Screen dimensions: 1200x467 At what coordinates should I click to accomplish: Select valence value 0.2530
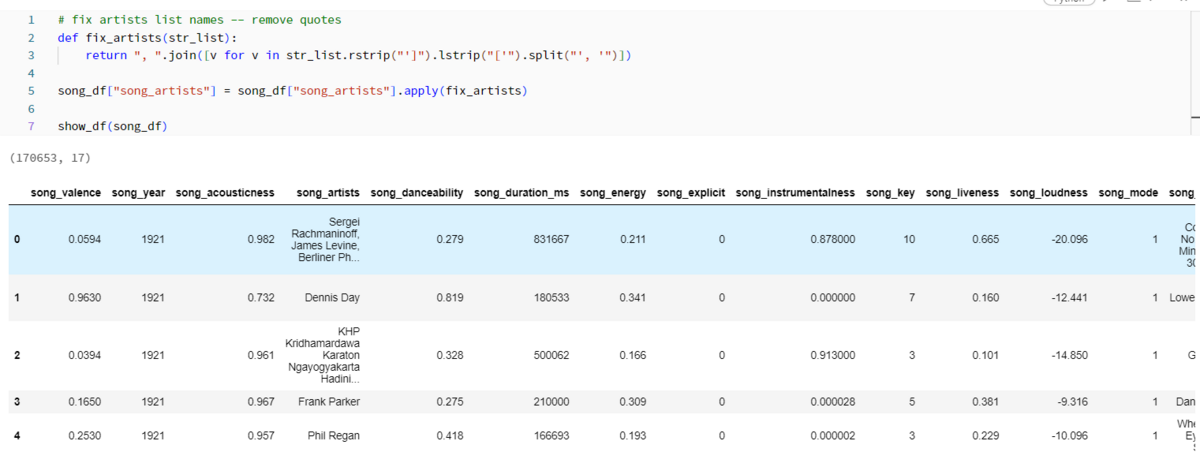click(83, 436)
